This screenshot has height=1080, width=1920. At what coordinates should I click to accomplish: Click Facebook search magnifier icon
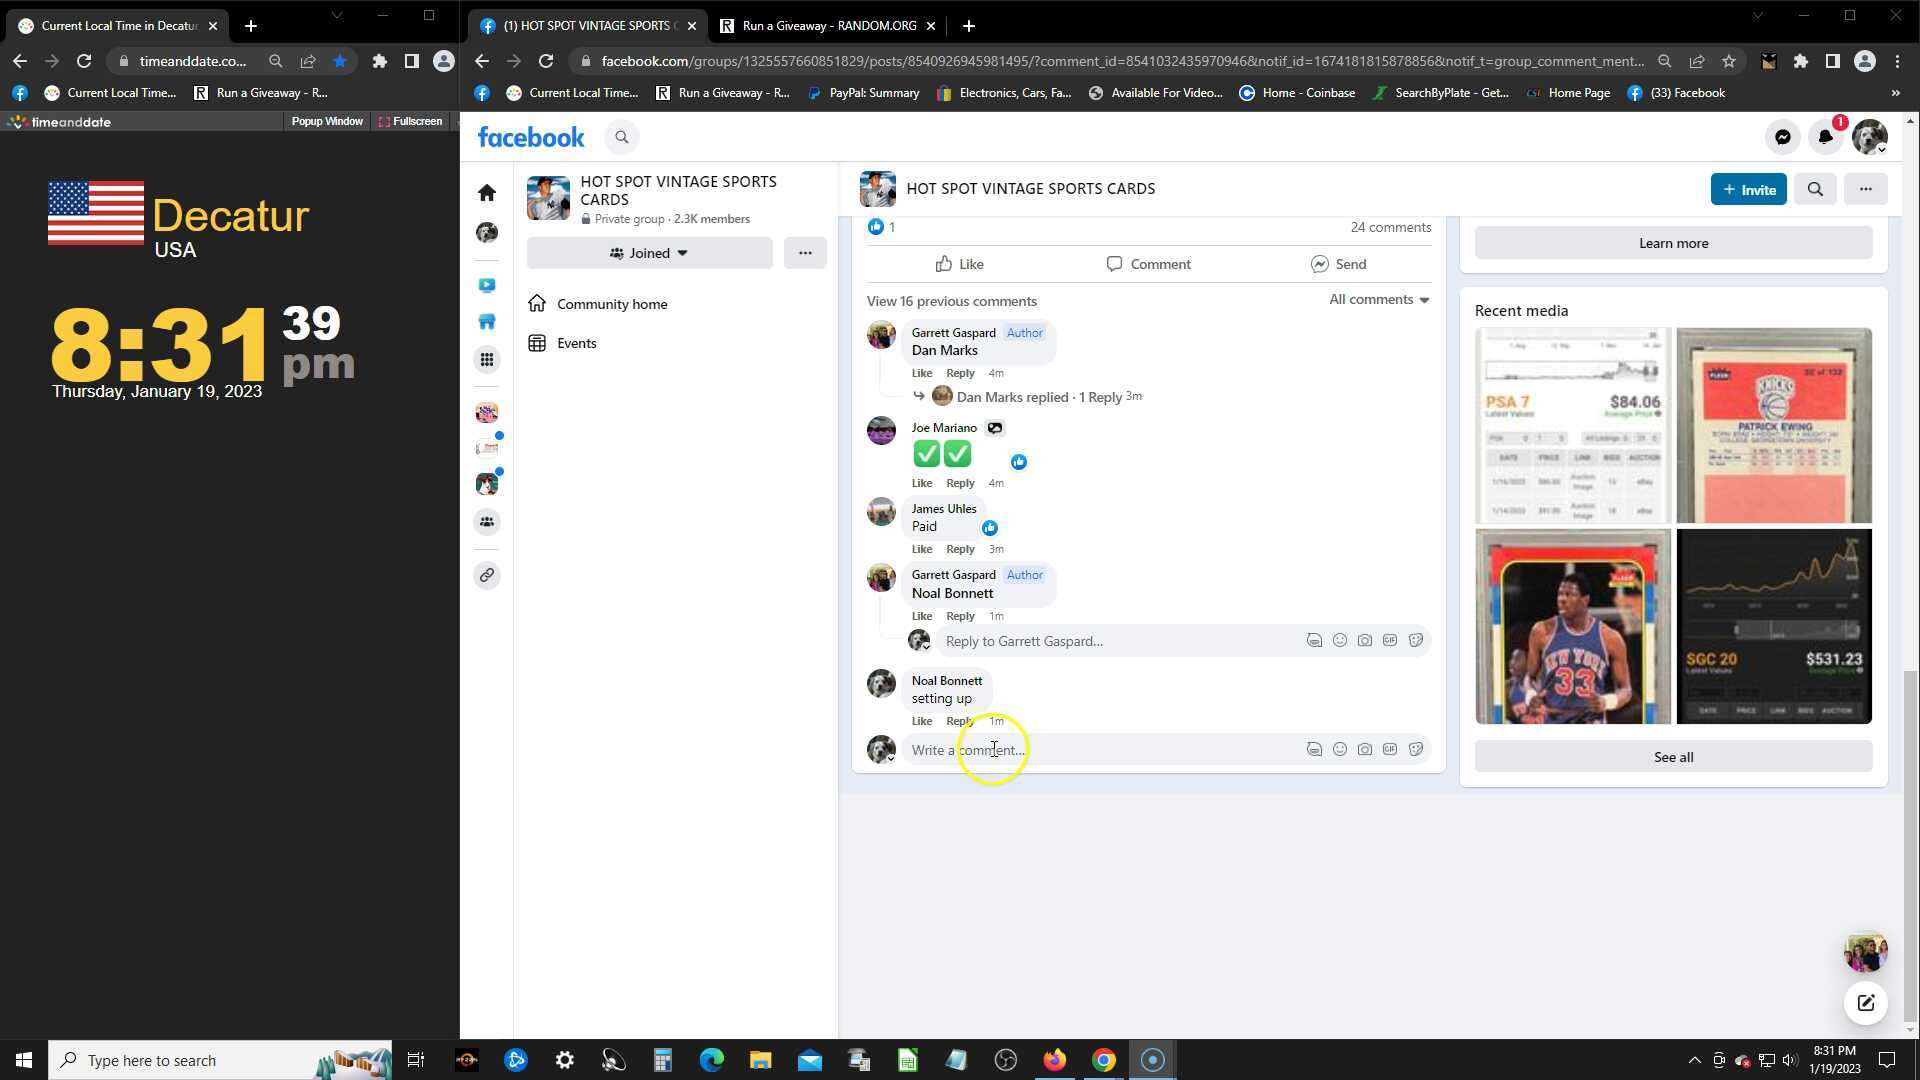(x=621, y=137)
